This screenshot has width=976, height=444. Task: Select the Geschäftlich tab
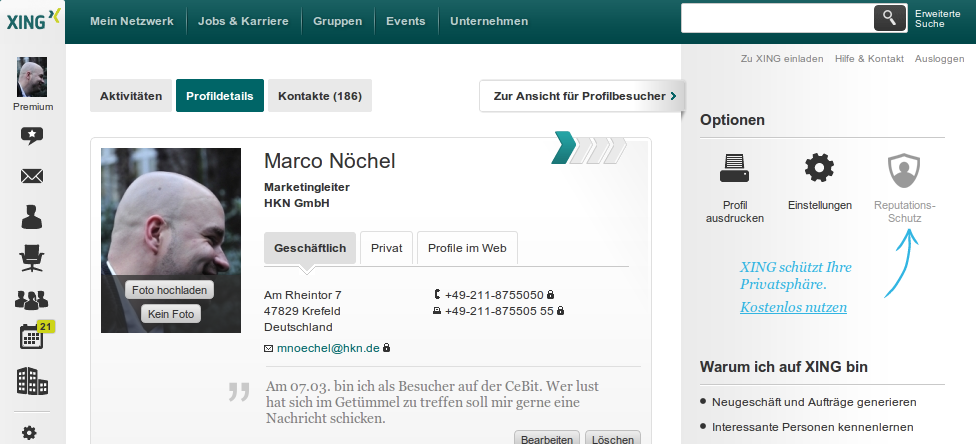coord(310,248)
